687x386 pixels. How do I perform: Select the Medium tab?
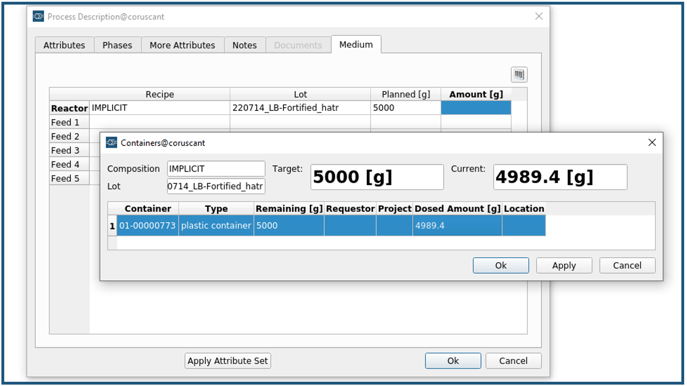tap(356, 44)
